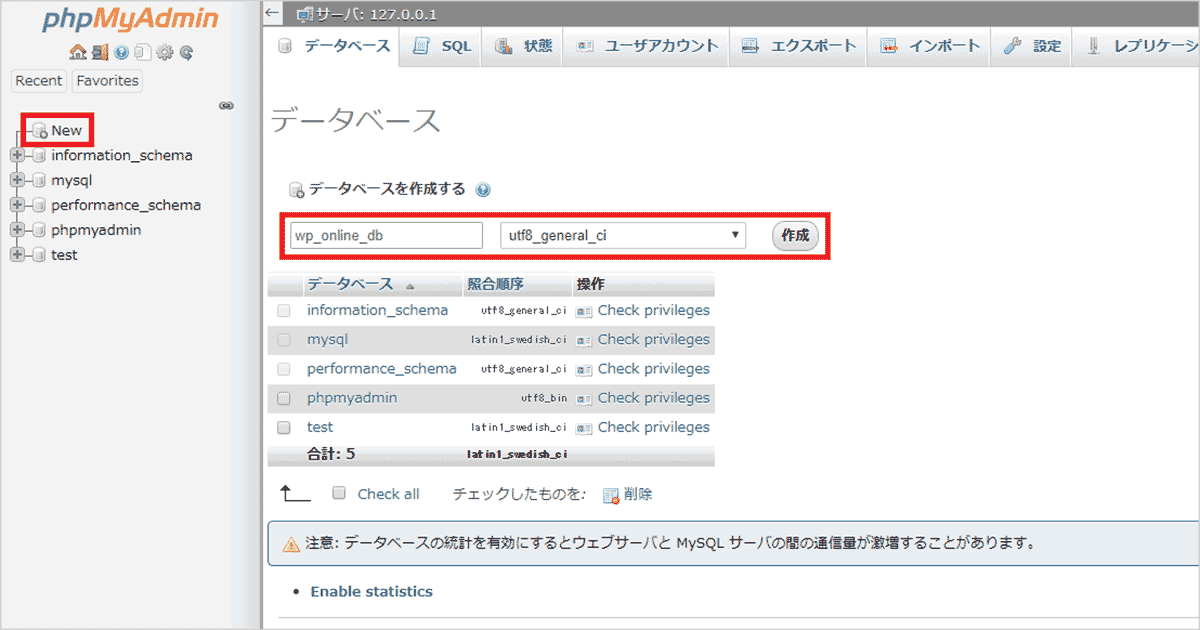Viewport: 1200px width, 630px height.
Task: Click the phpMyAdmin home icon
Action: click(77, 52)
